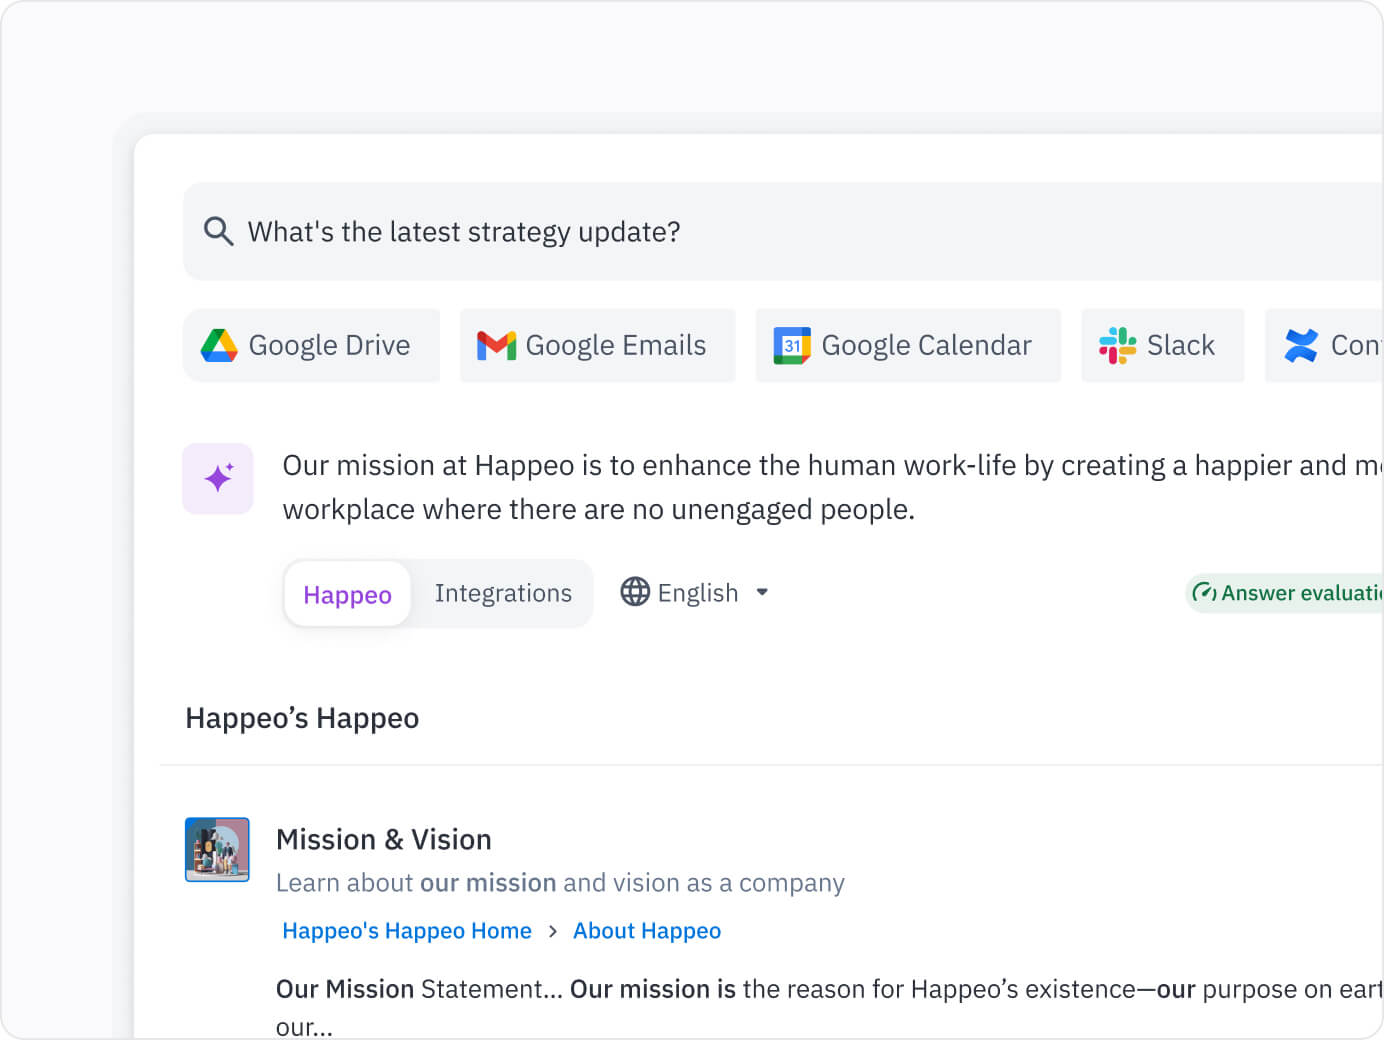This screenshot has height=1040, width=1384.
Task: Filter results by Google Calendar
Action: [908, 345]
